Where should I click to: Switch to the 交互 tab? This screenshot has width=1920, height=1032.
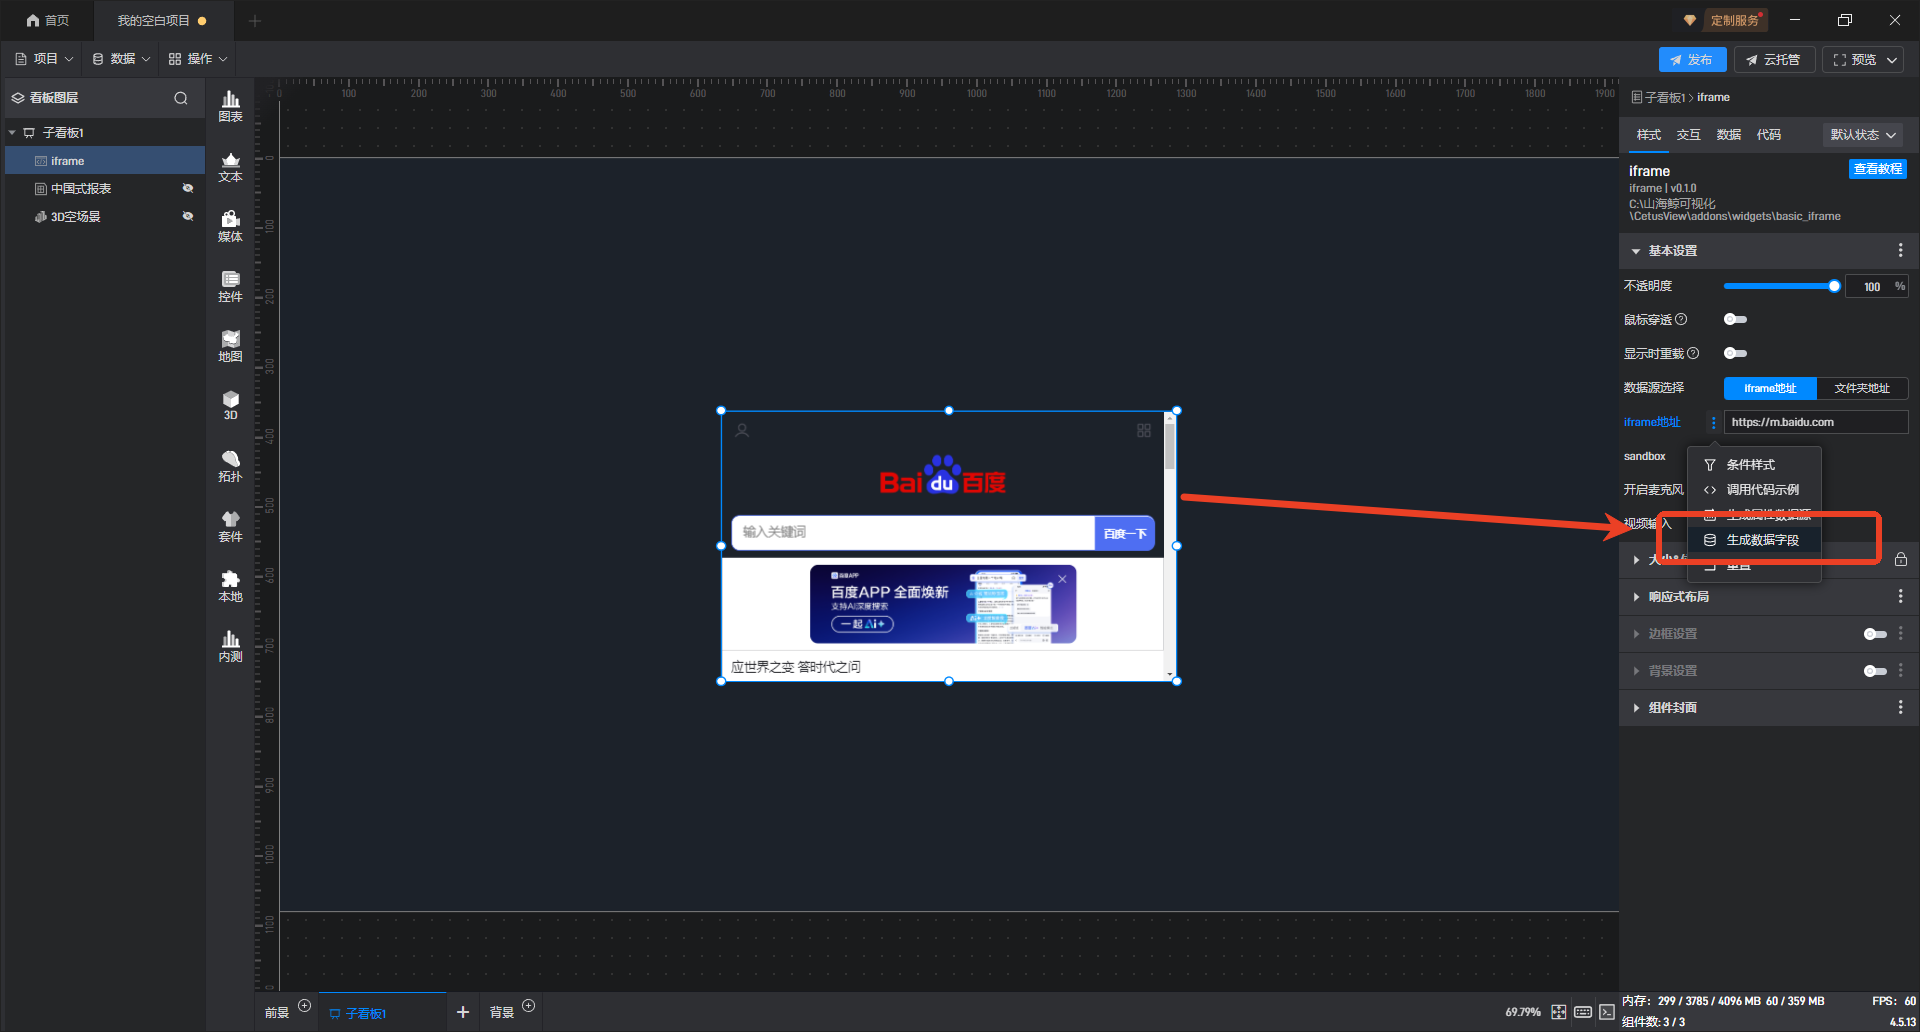(1688, 135)
